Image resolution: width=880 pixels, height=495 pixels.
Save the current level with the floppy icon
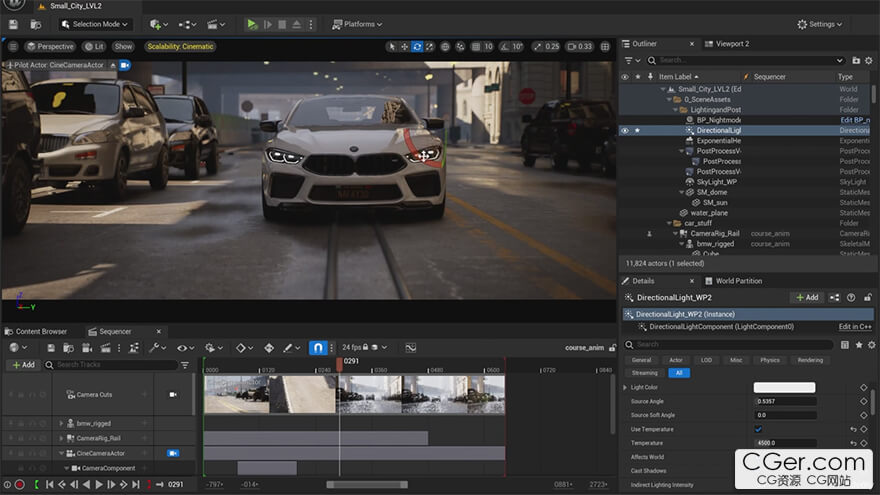click(13, 24)
